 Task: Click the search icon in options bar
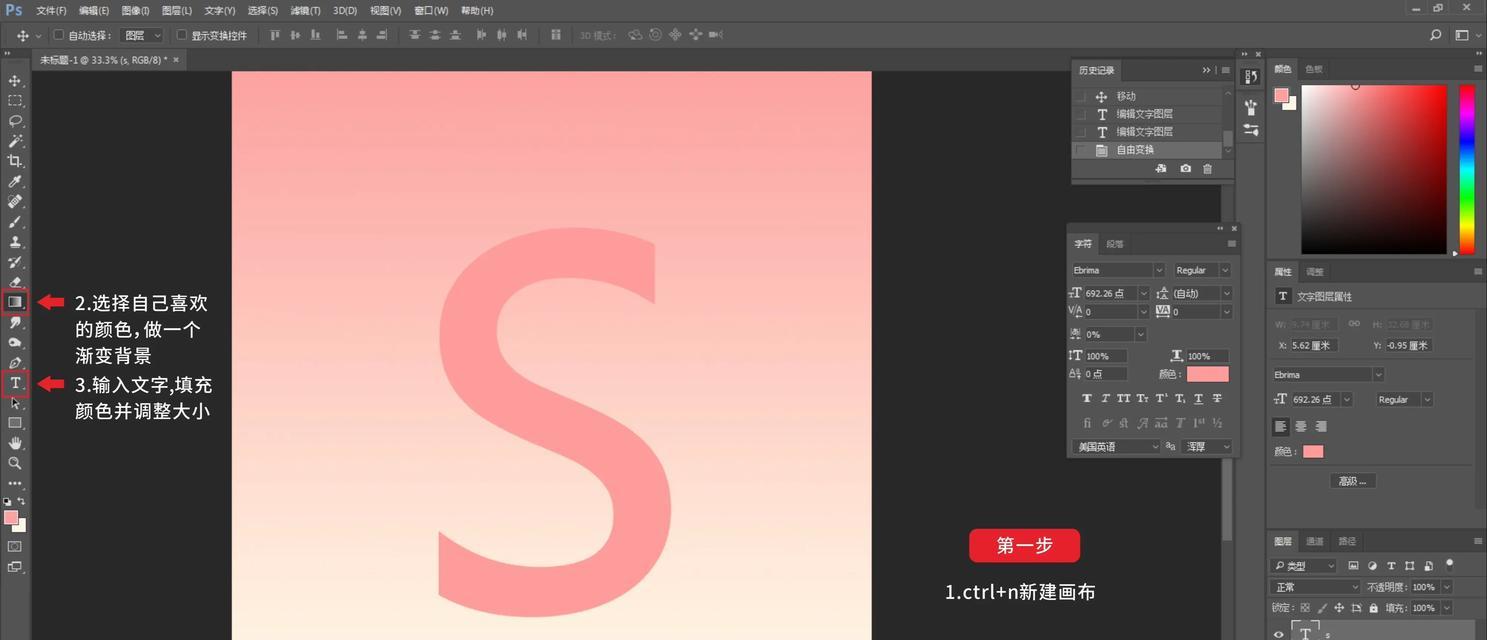[x=1436, y=35]
